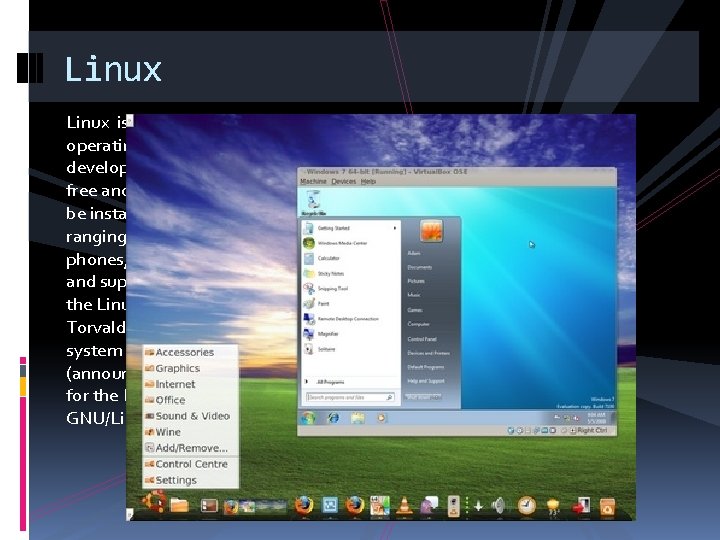
Task: Open Pidgin messenger from the dock
Action: click(x=429, y=506)
